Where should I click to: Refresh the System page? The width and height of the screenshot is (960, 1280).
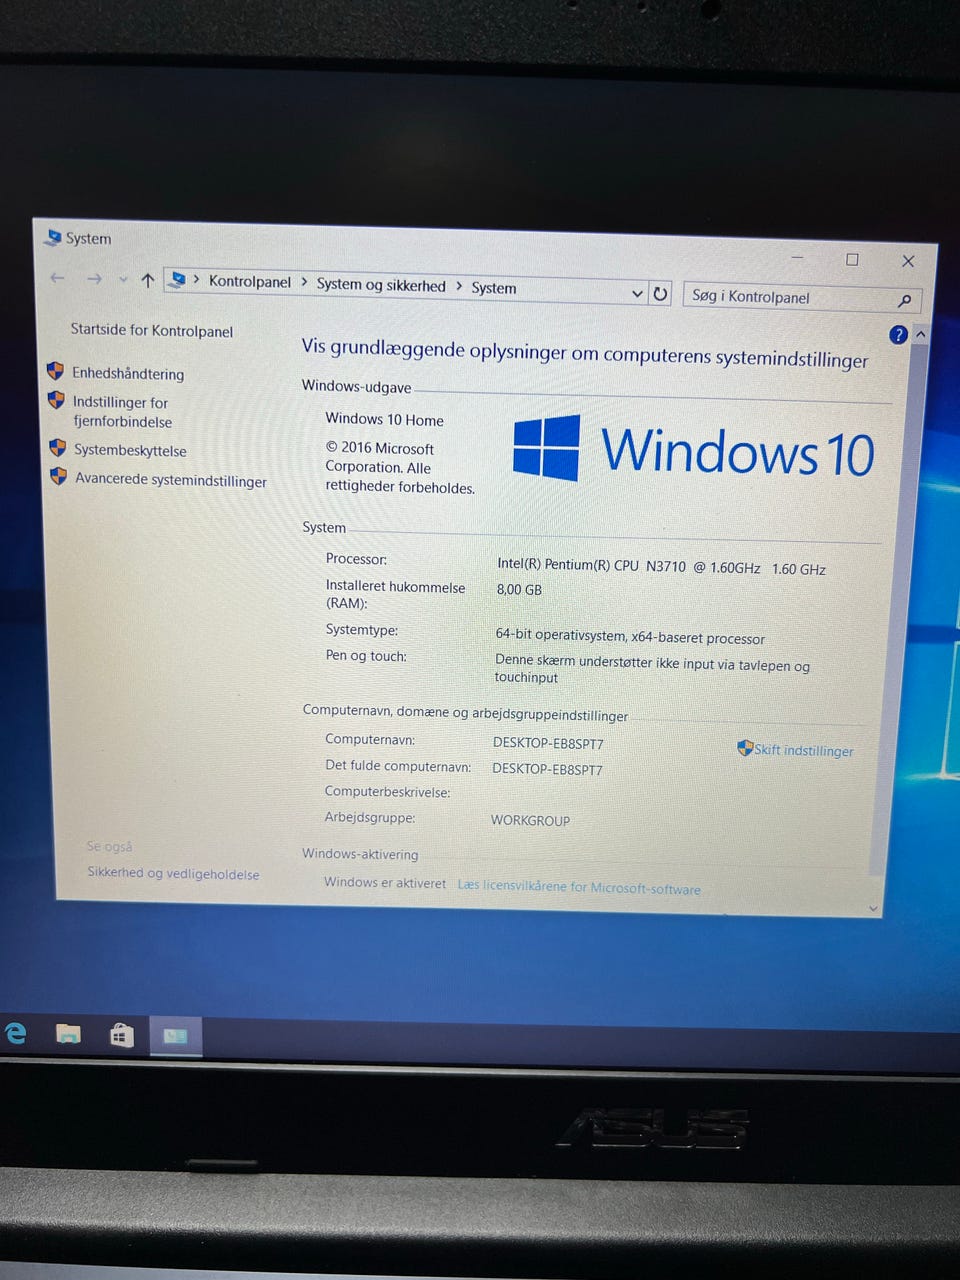660,294
